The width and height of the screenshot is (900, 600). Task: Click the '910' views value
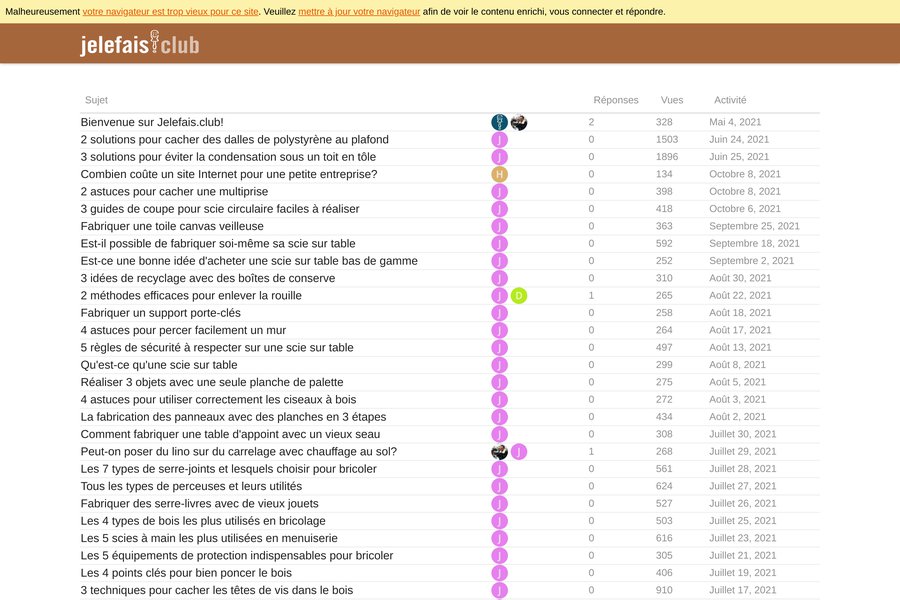tap(664, 590)
